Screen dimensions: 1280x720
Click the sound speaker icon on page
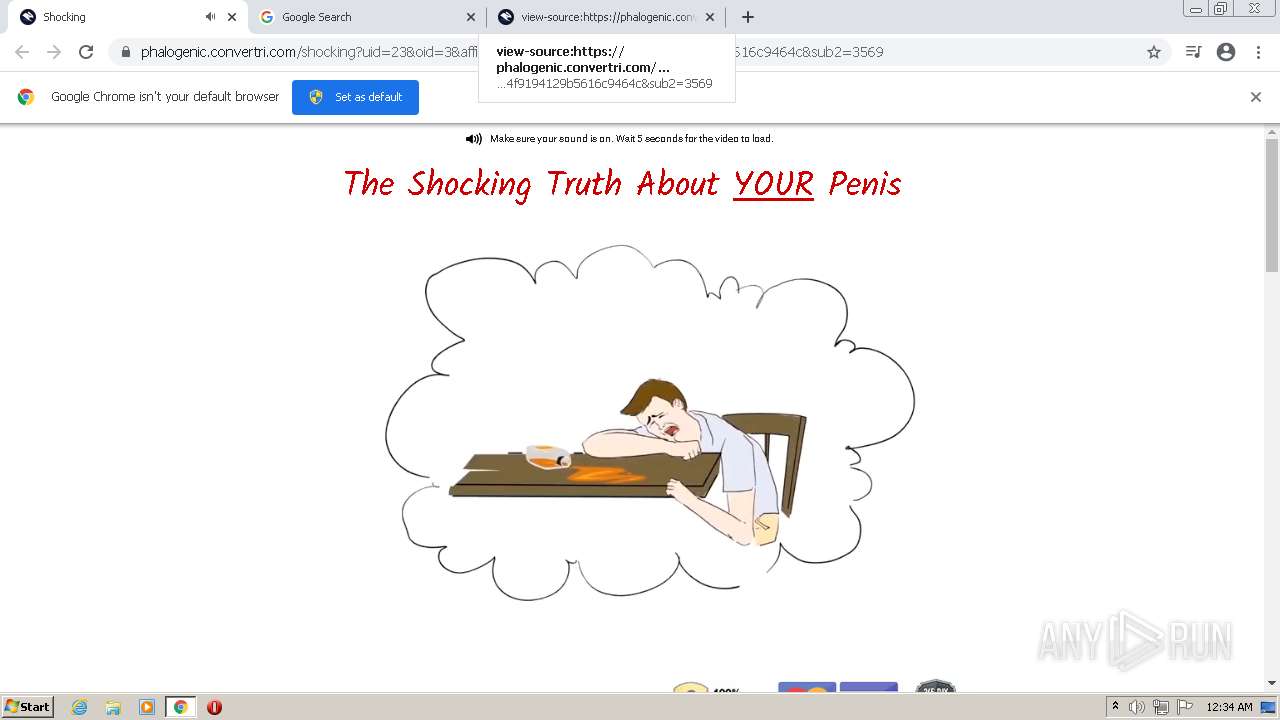tap(474, 139)
